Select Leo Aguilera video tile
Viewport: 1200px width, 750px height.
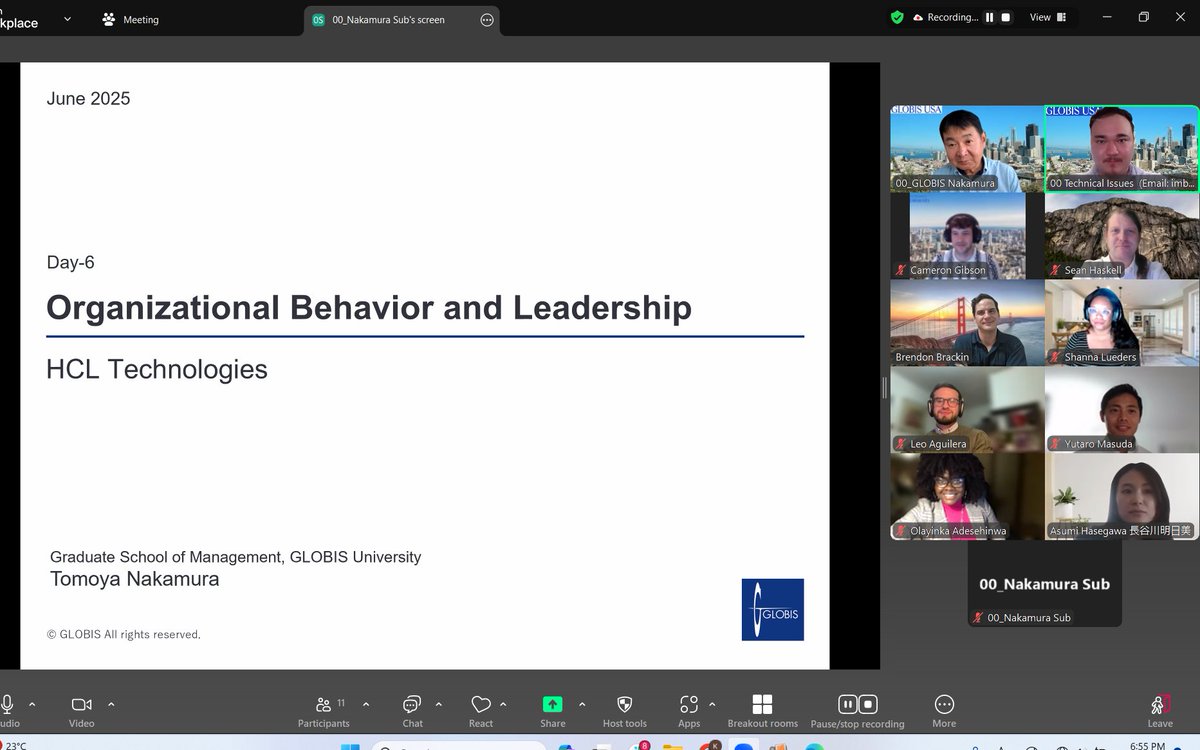[967, 409]
